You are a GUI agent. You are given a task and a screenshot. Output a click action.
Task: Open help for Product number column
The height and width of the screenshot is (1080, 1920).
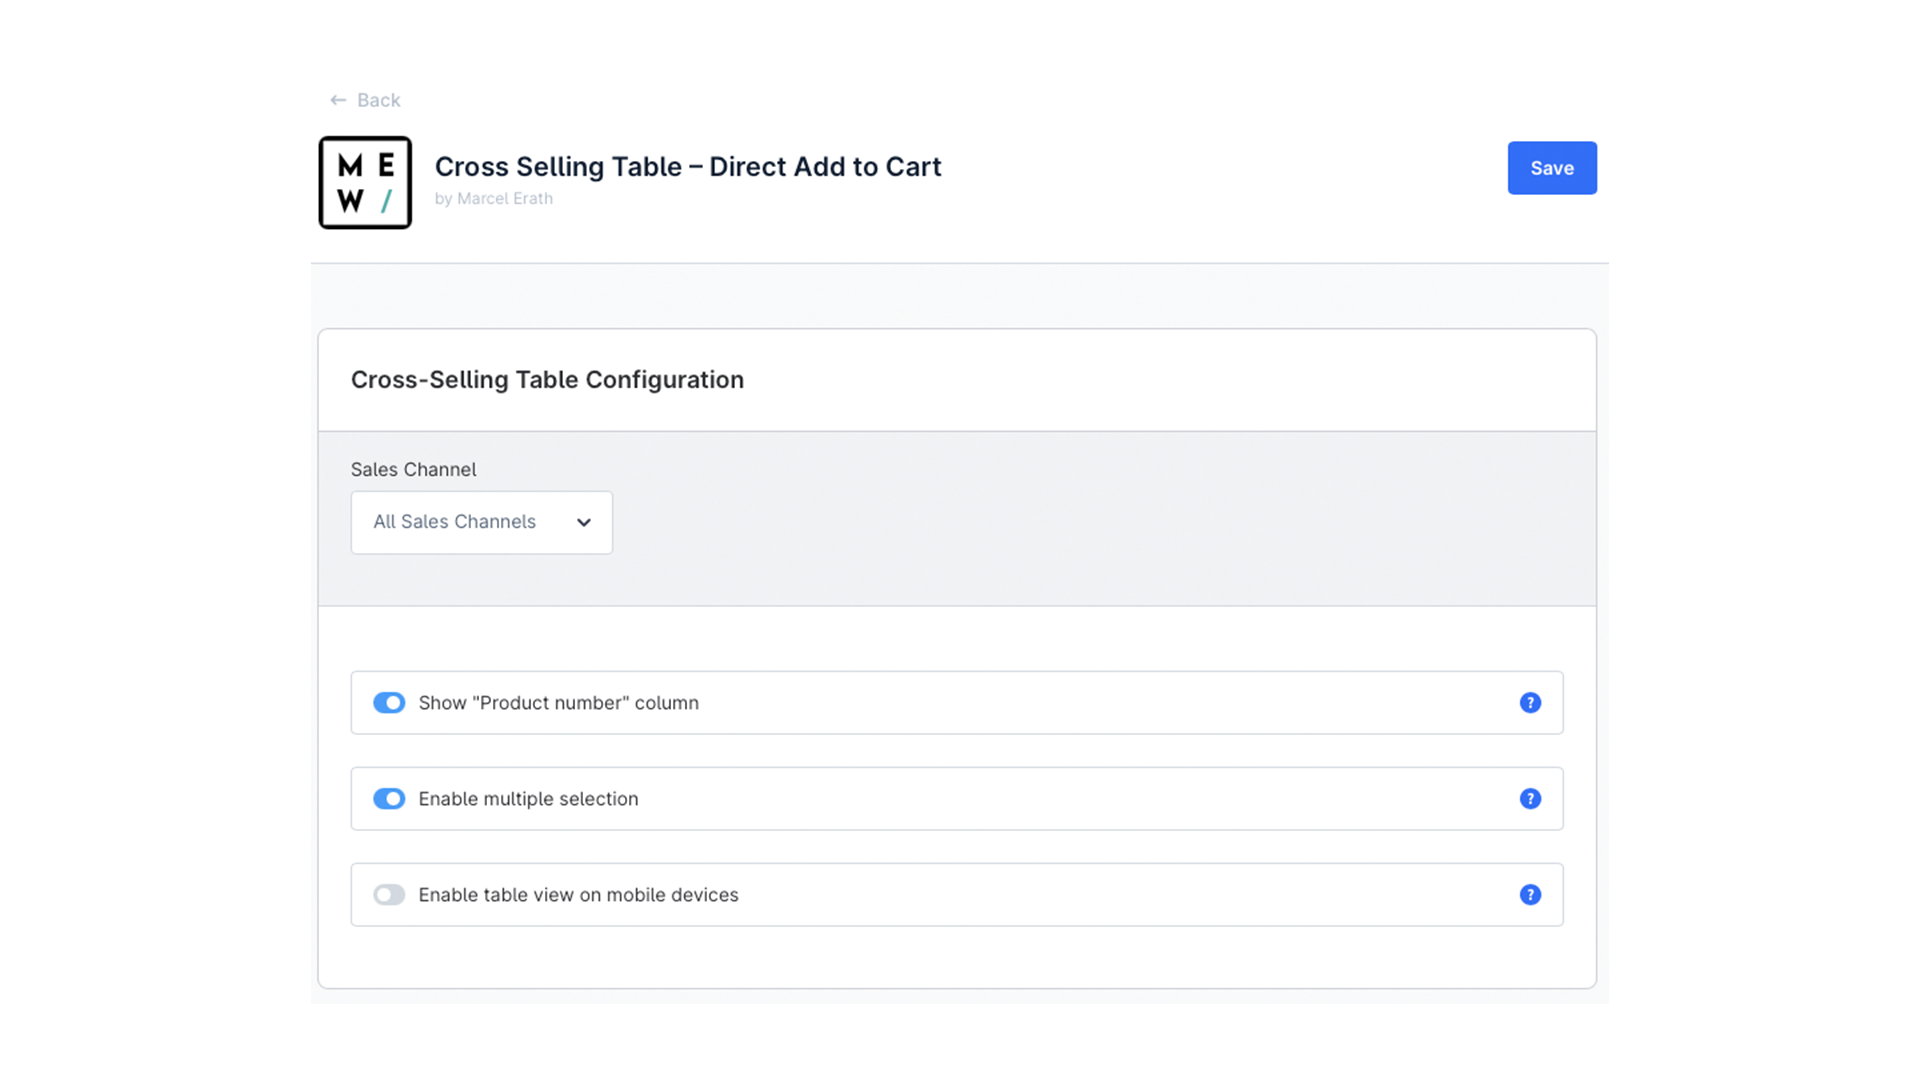[1530, 703]
